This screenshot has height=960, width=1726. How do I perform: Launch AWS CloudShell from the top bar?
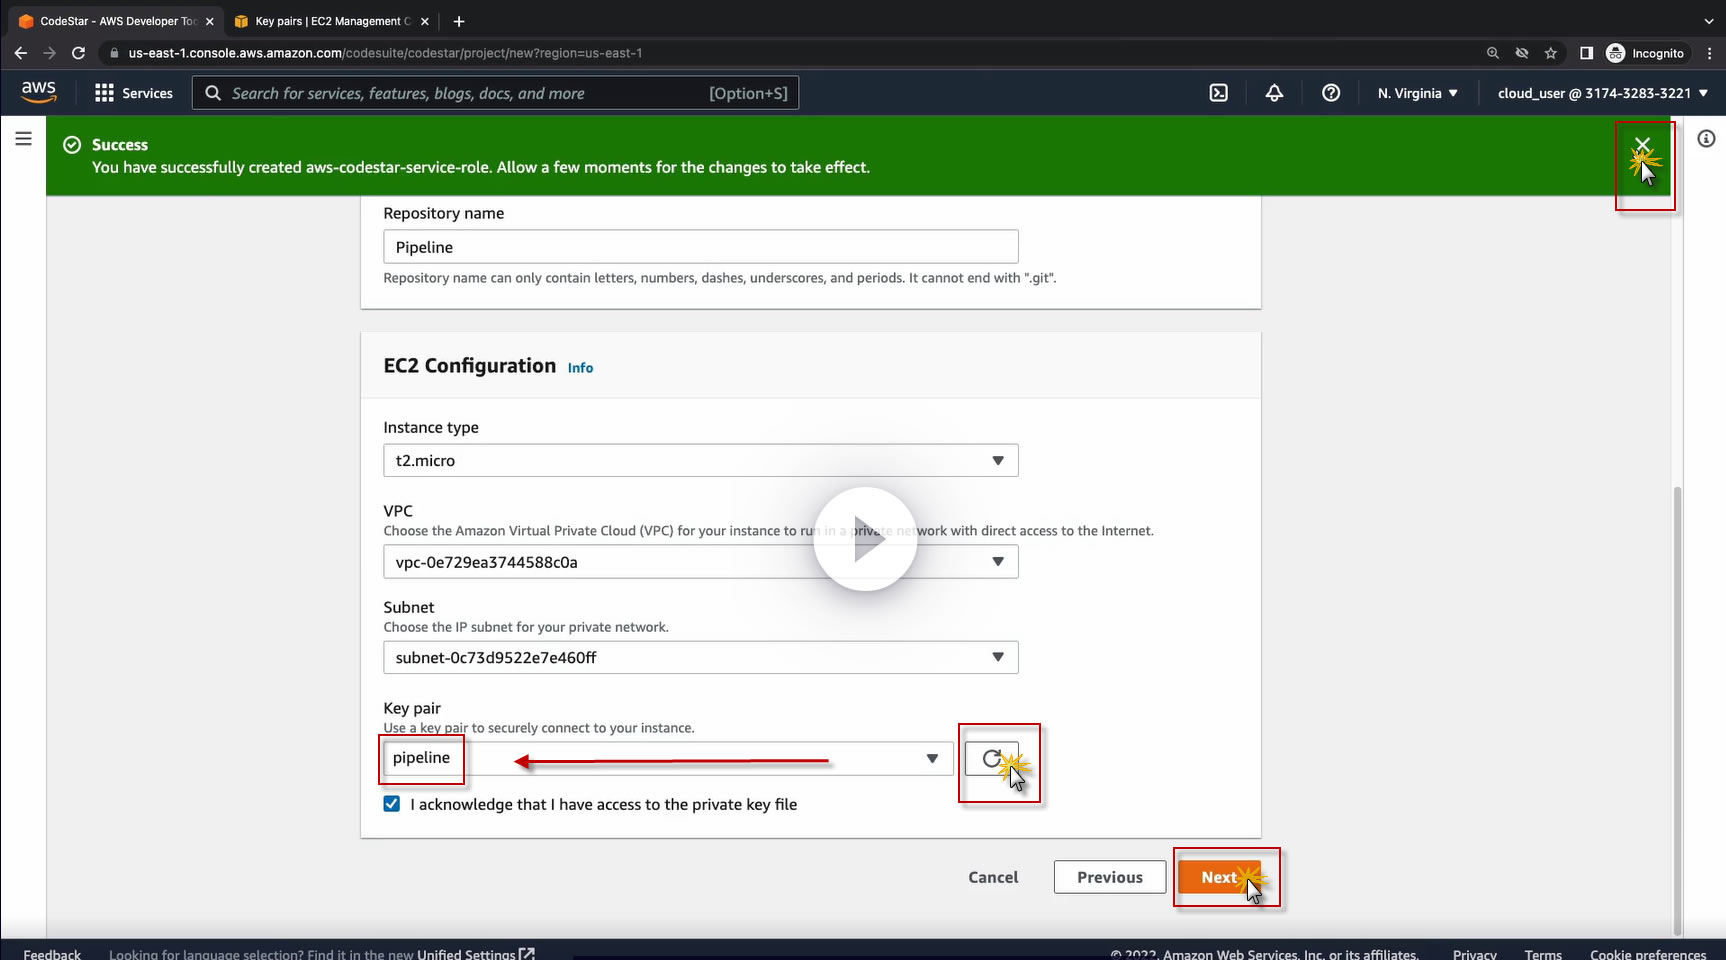point(1219,93)
